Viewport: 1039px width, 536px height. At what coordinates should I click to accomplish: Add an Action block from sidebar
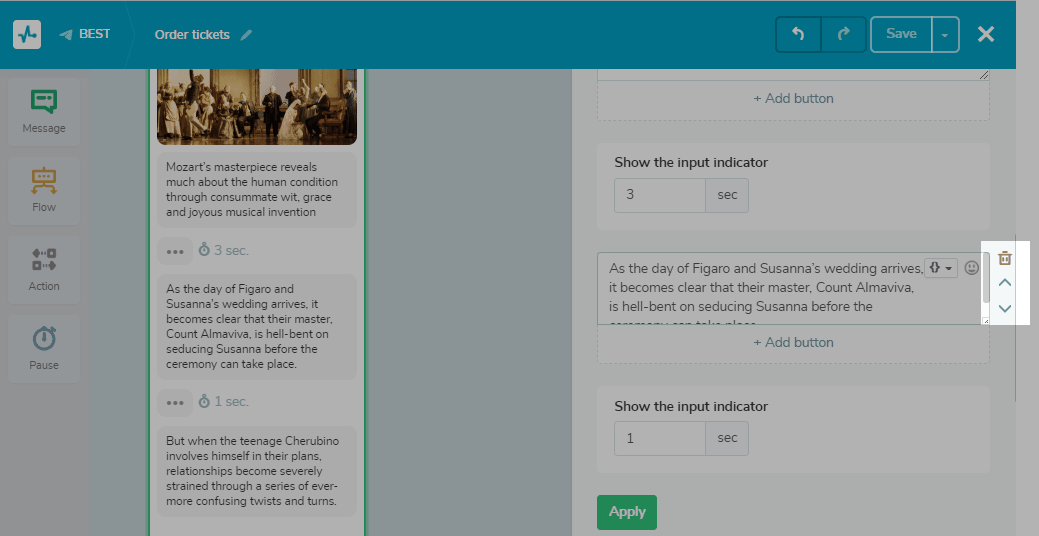[44, 267]
